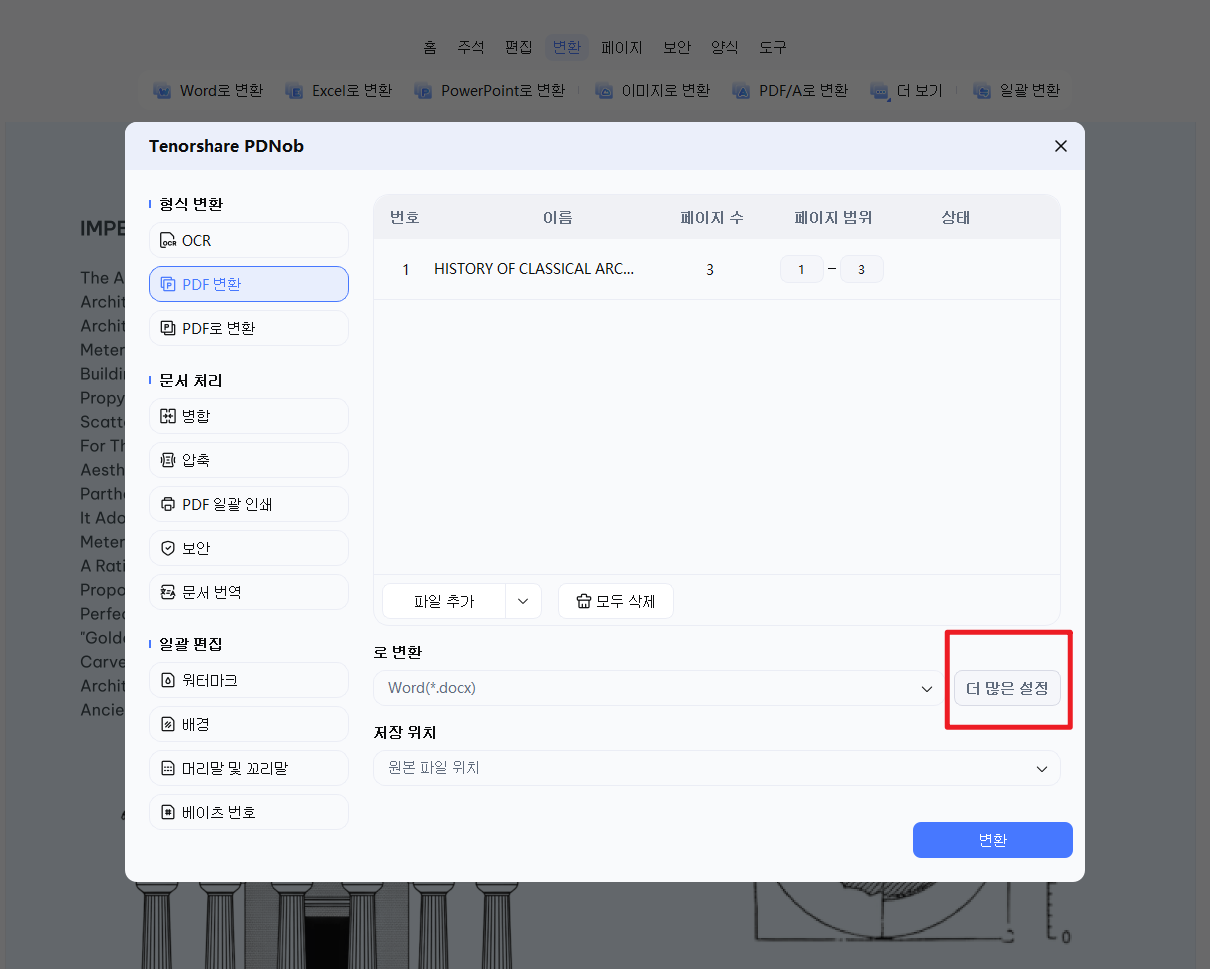Choose PDF 변환 in the sidebar
1210x969 pixels.
click(x=249, y=284)
